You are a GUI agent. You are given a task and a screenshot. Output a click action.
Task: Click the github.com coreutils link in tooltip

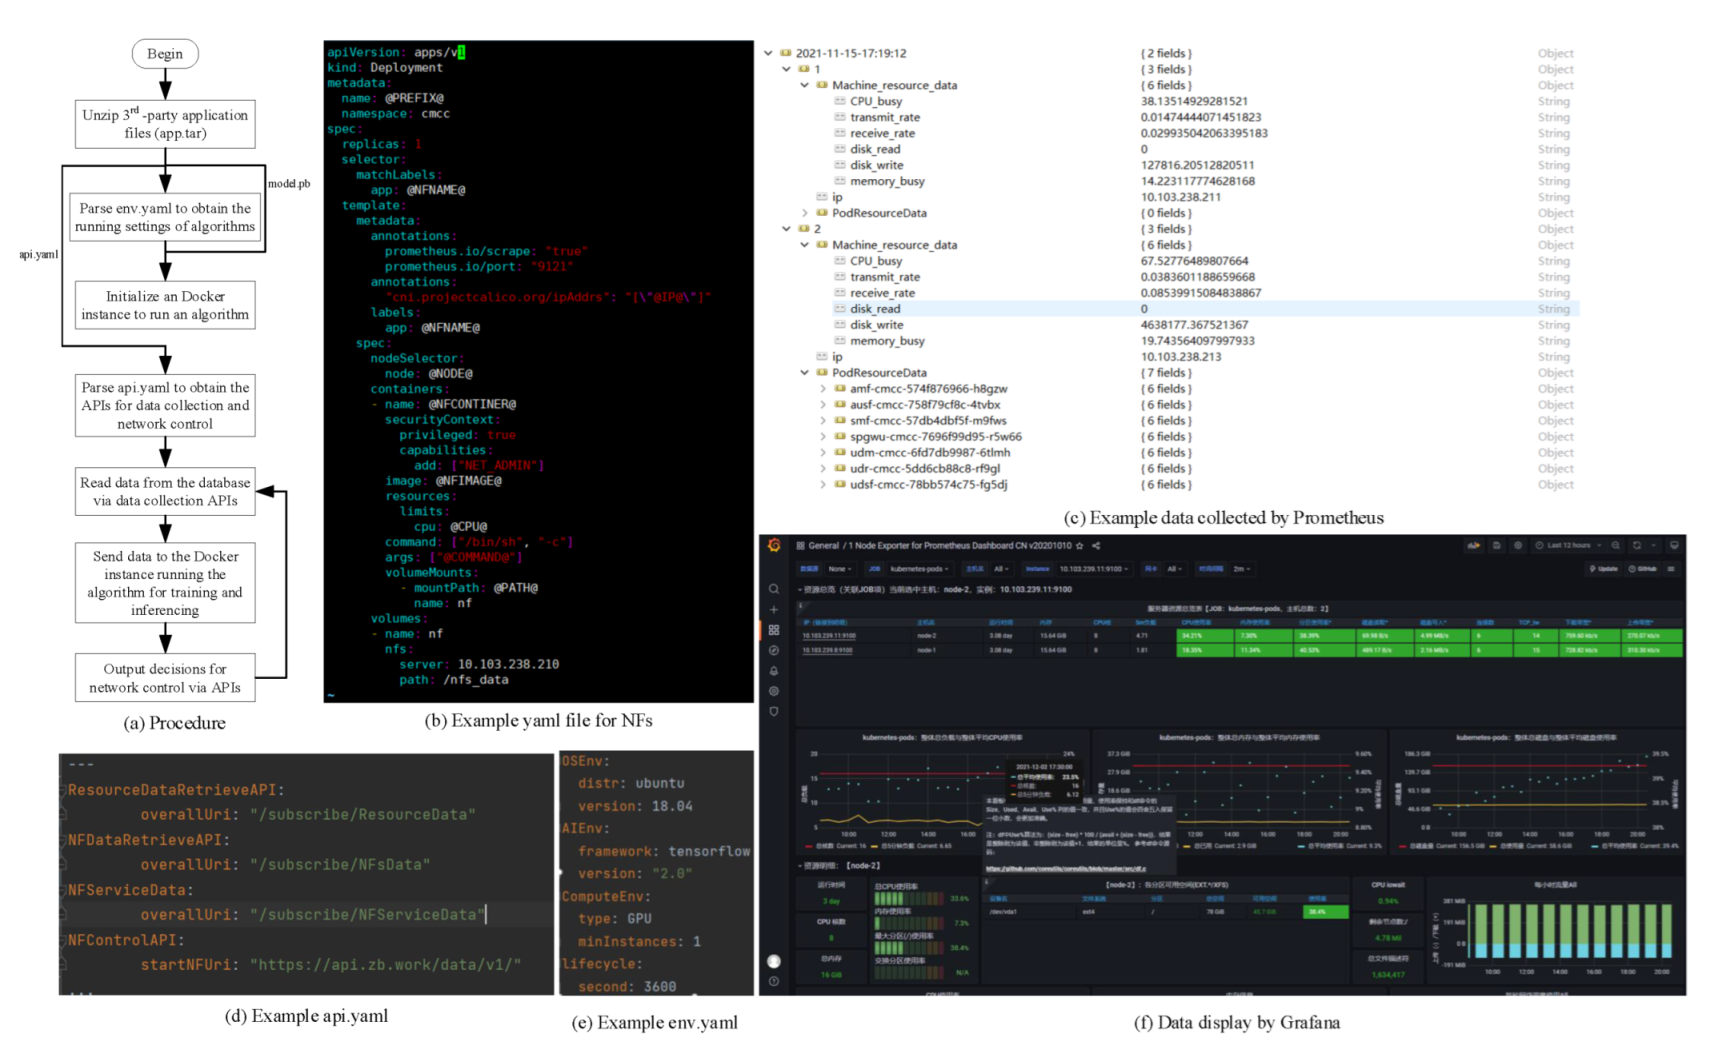[x=1066, y=868]
